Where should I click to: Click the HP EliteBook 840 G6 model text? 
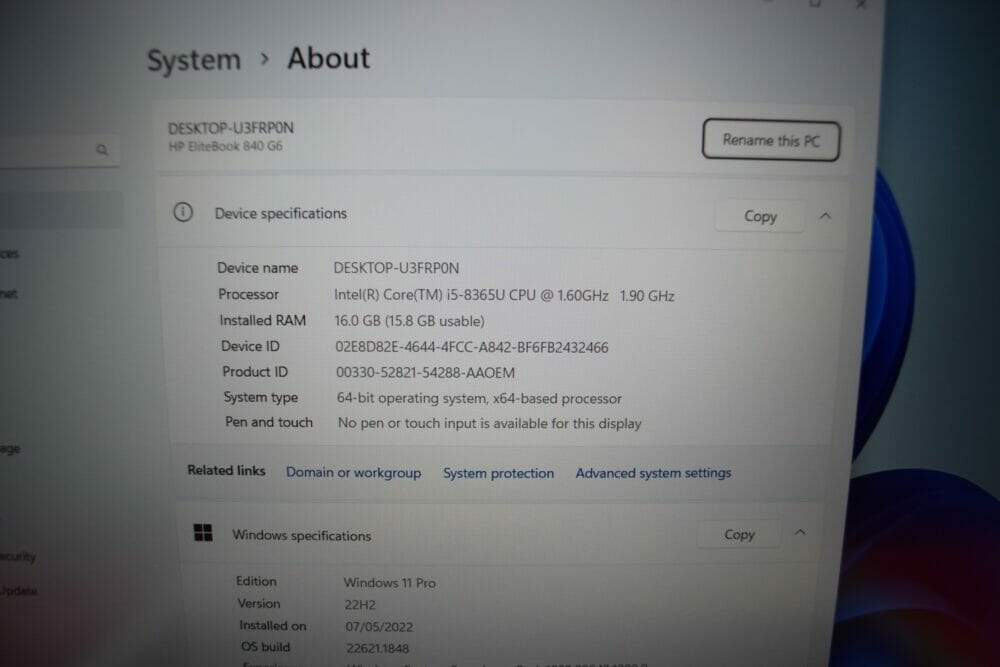pyautogui.click(x=225, y=147)
